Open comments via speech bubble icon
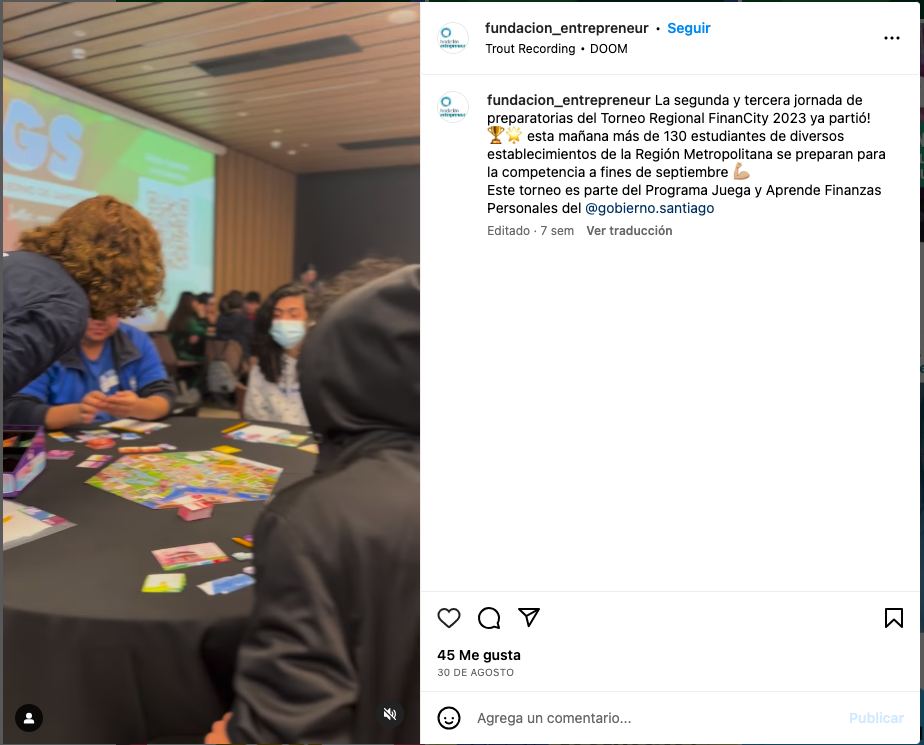Screen dimensions: 924x745 click(x=489, y=618)
